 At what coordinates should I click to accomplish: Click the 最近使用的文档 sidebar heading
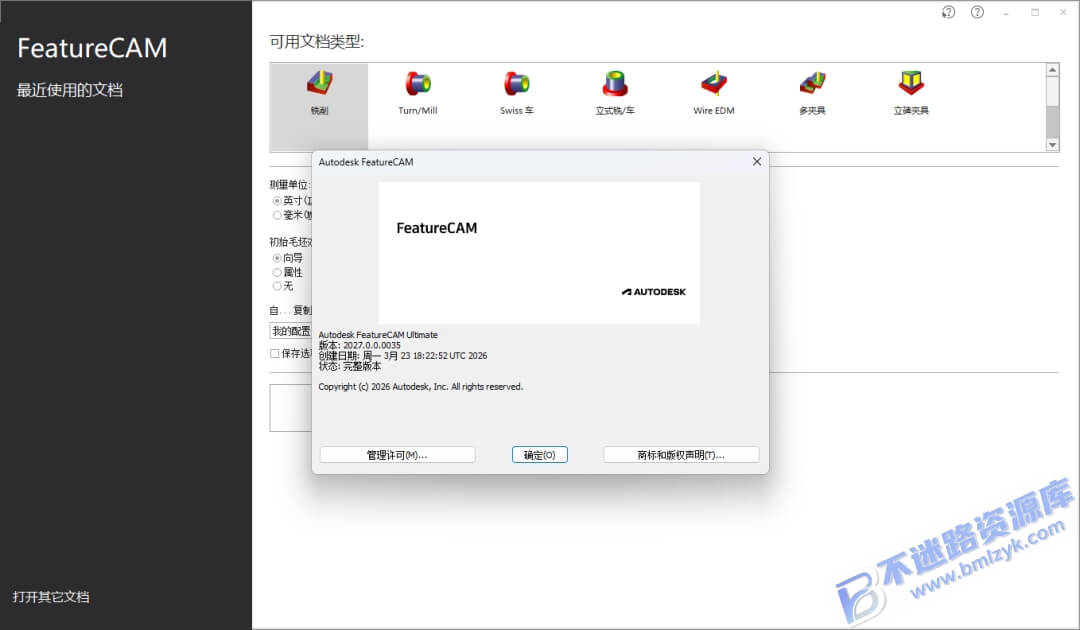click(x=70, y=90)
